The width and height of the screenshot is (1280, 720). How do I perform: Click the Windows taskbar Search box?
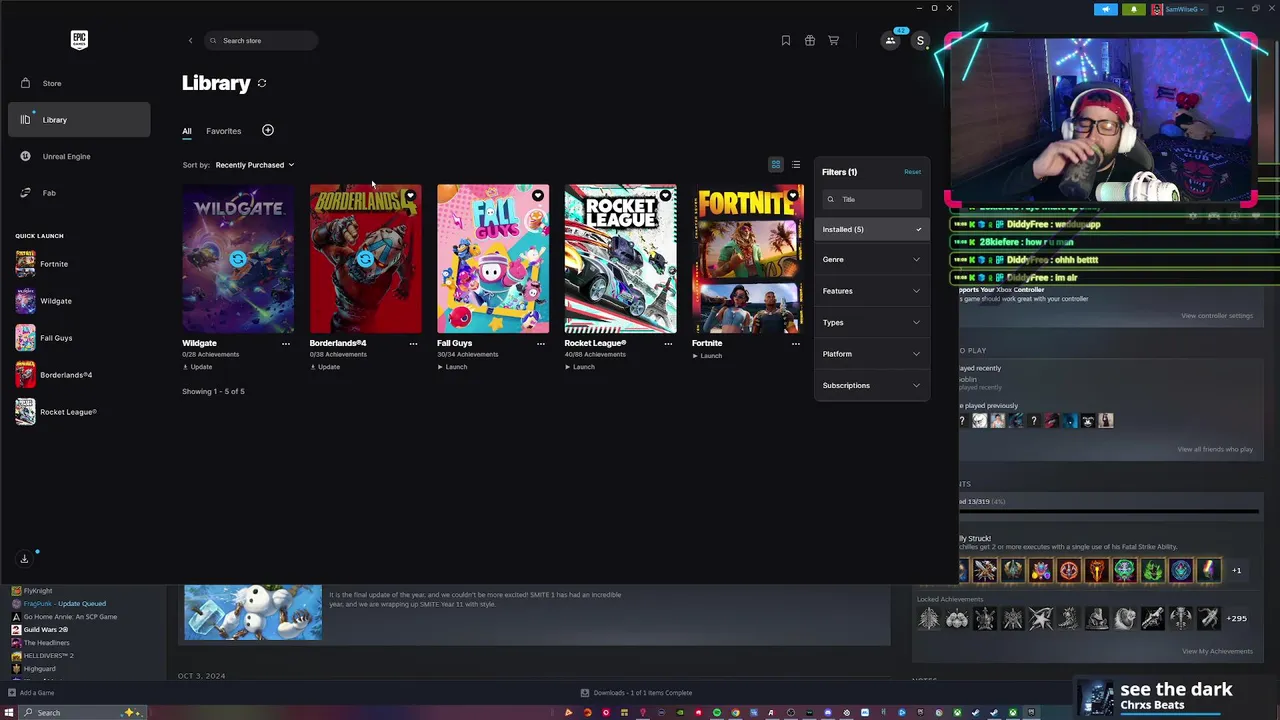(x=84, y=713)
